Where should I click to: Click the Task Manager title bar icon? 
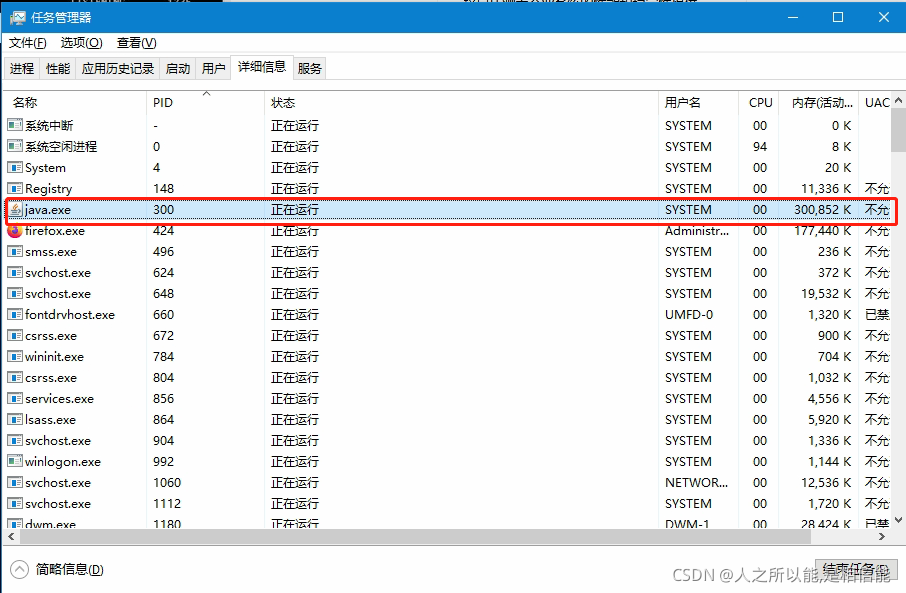click(x=17, y=17)
